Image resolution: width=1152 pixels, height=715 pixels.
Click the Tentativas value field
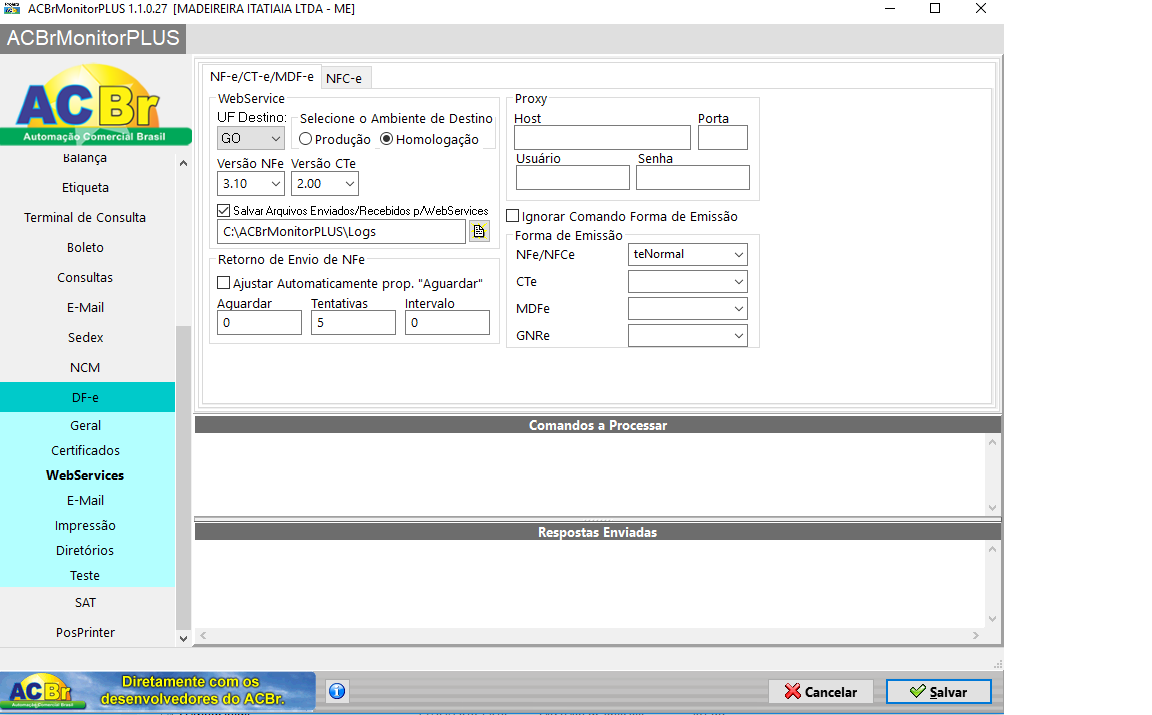pyautogui.click(x=353, y=323)
